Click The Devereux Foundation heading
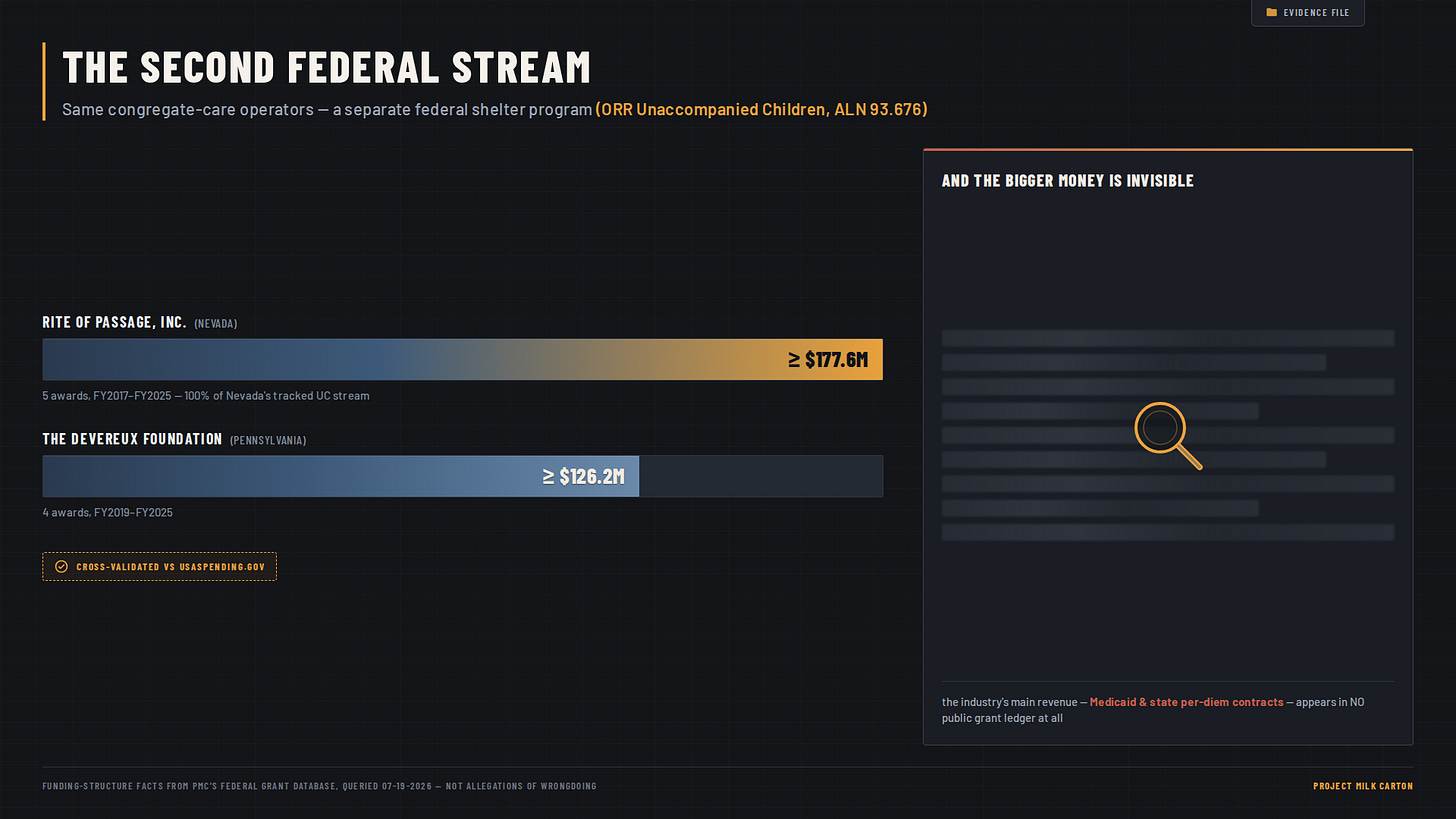 point(132,439)
